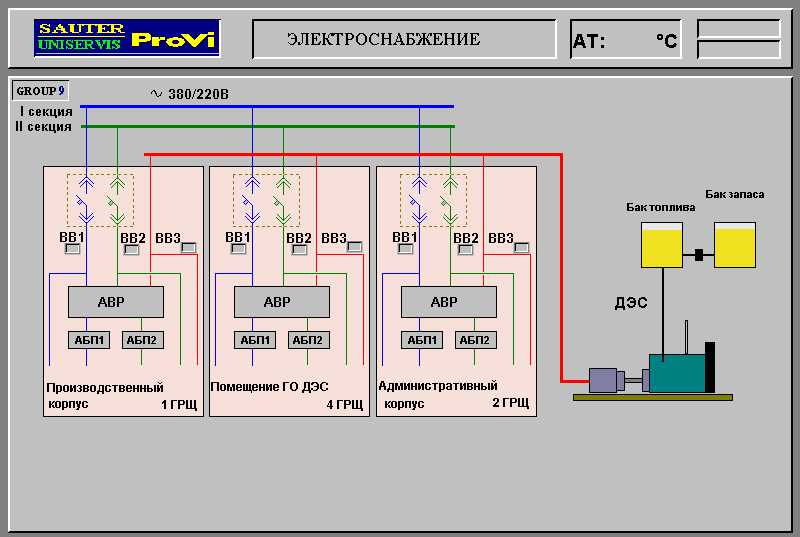Viewport: 800px width, 537px height.
Task: Click the Sauter Uniservis ProVi logo
Action: point(127,38)
